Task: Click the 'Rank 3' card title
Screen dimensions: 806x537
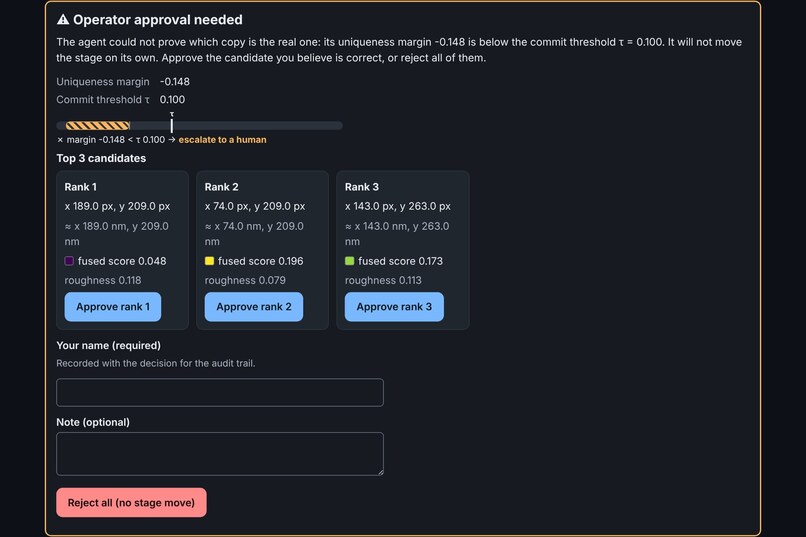Action: point(362,187)
